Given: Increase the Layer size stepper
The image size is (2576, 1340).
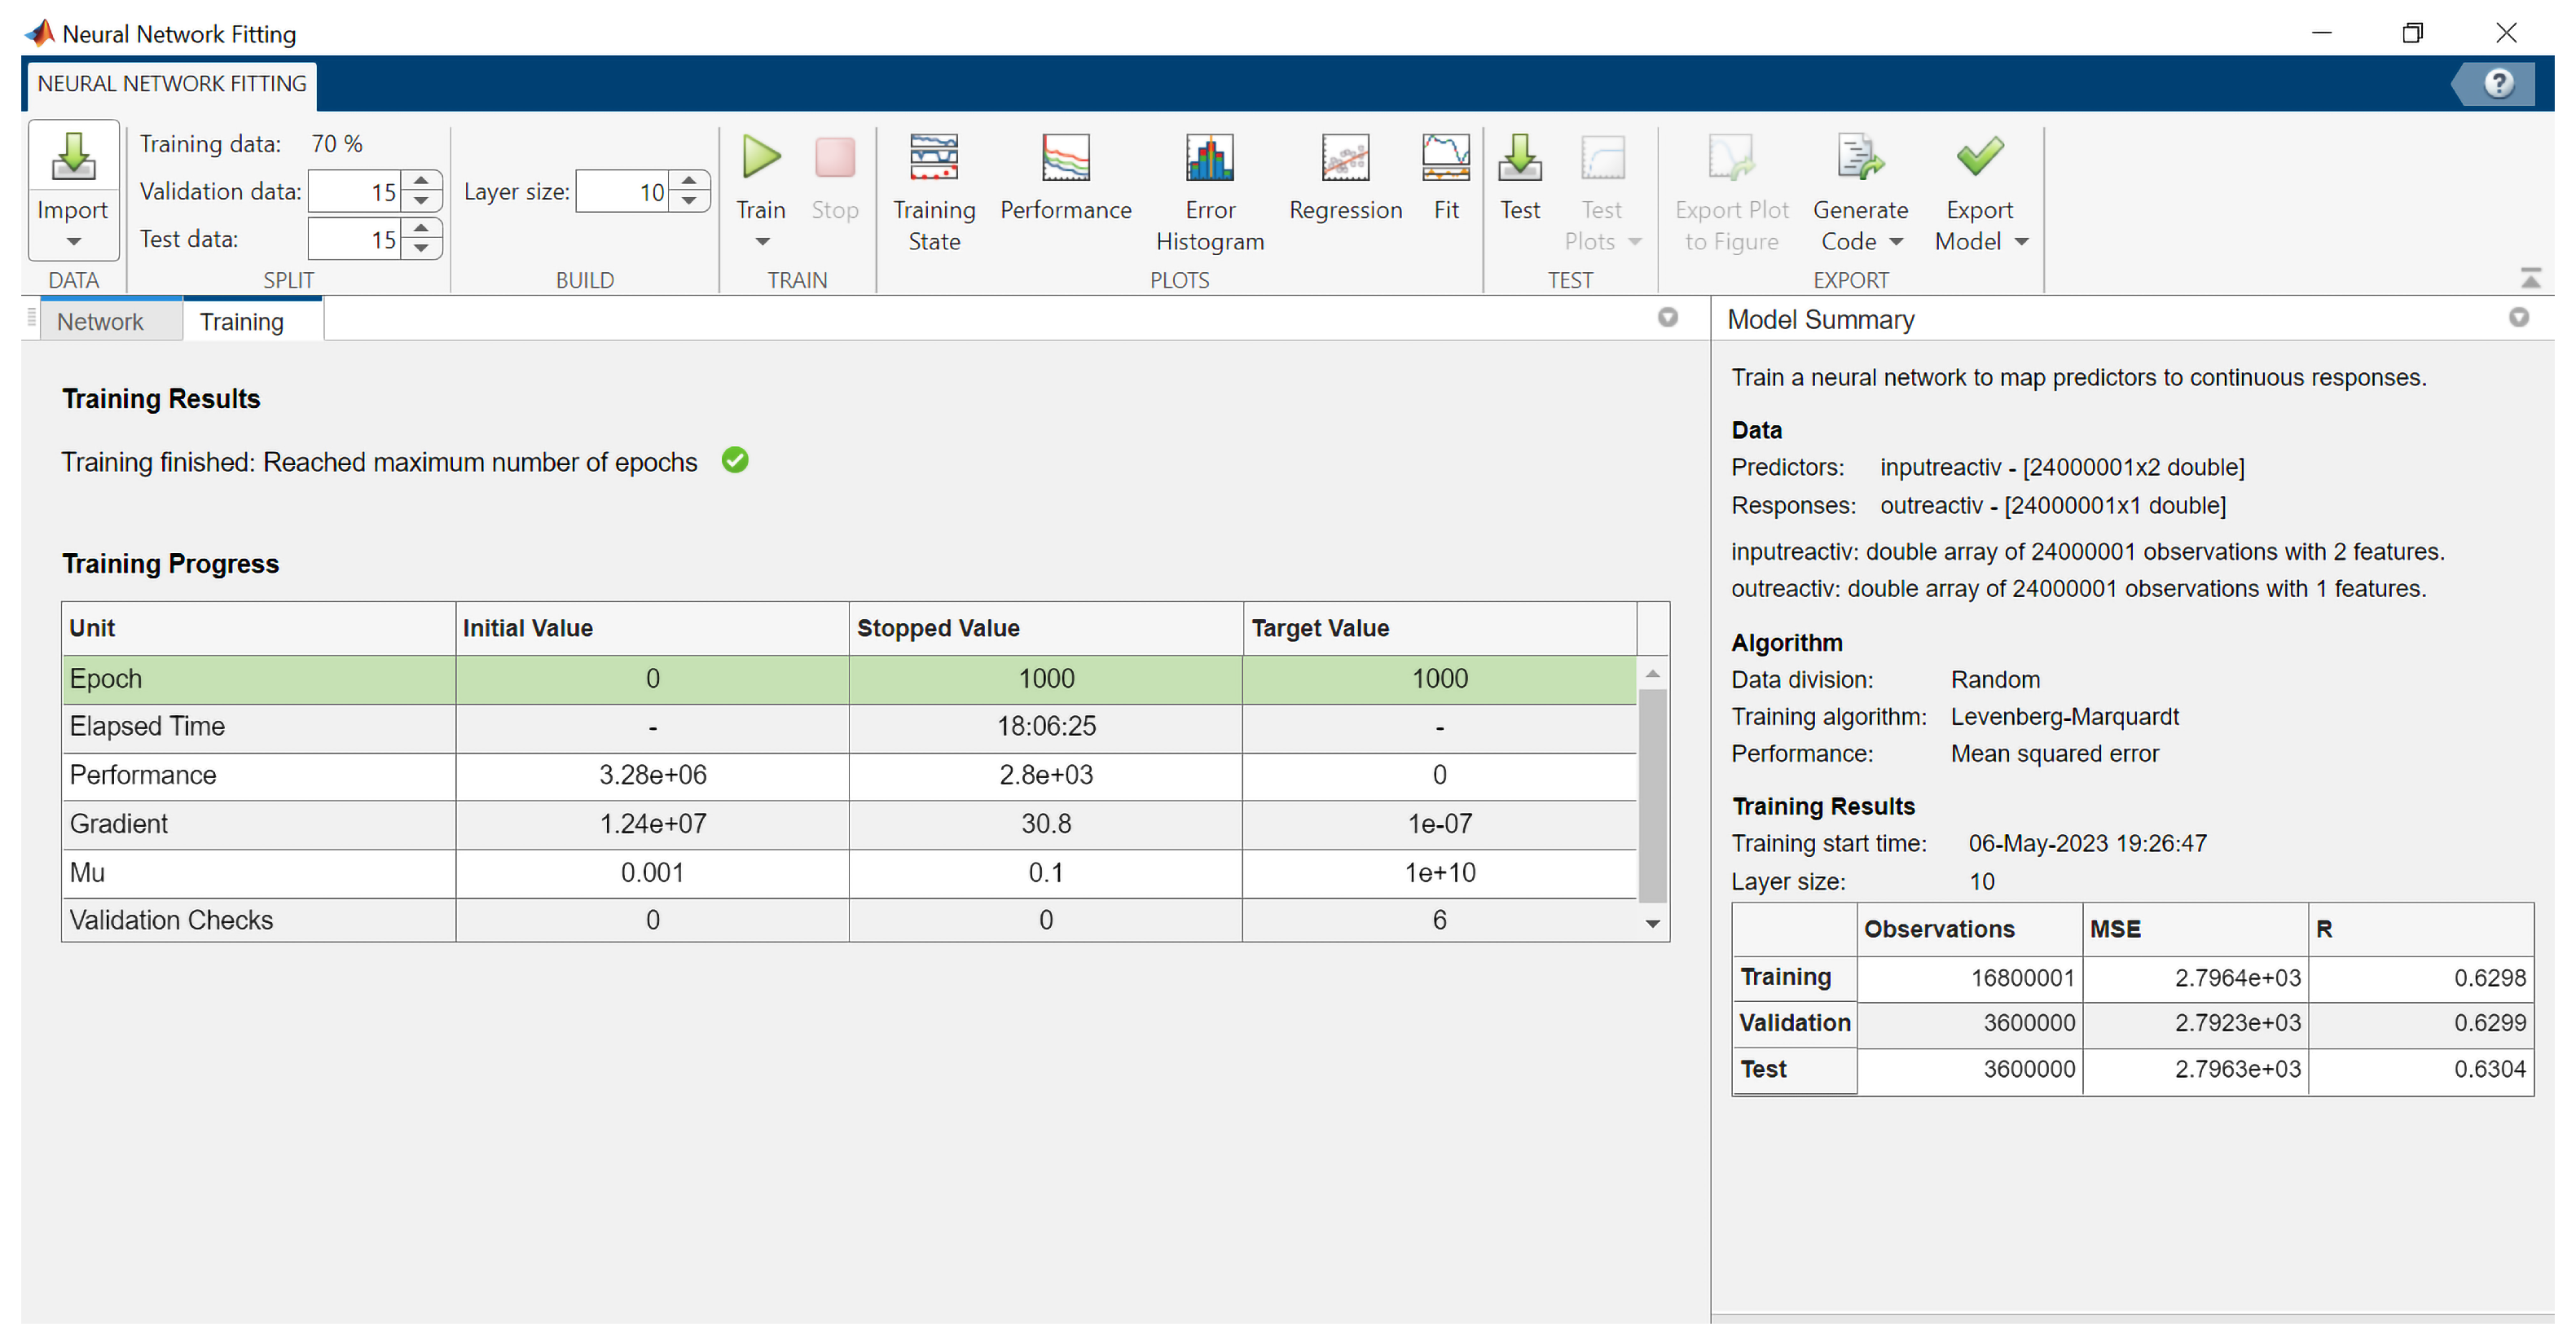Looking at the screenshot, I should point(689,181).
